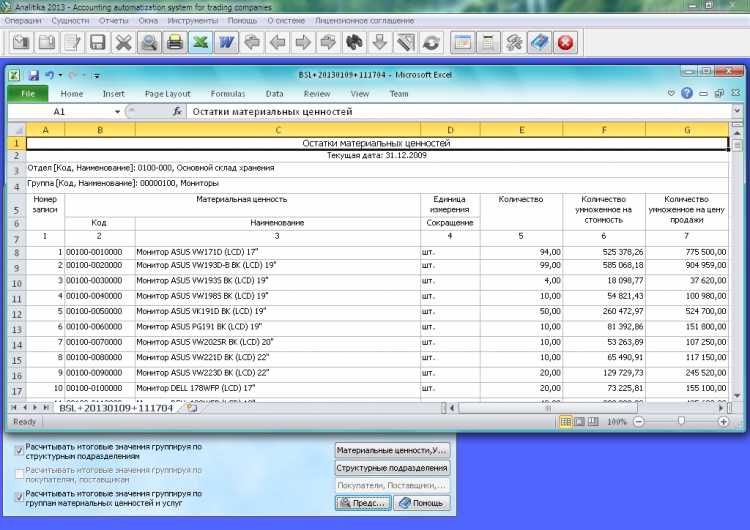Click the Excel zoom slider handle
The image size is (750, 530).
[x=681, y=422]
